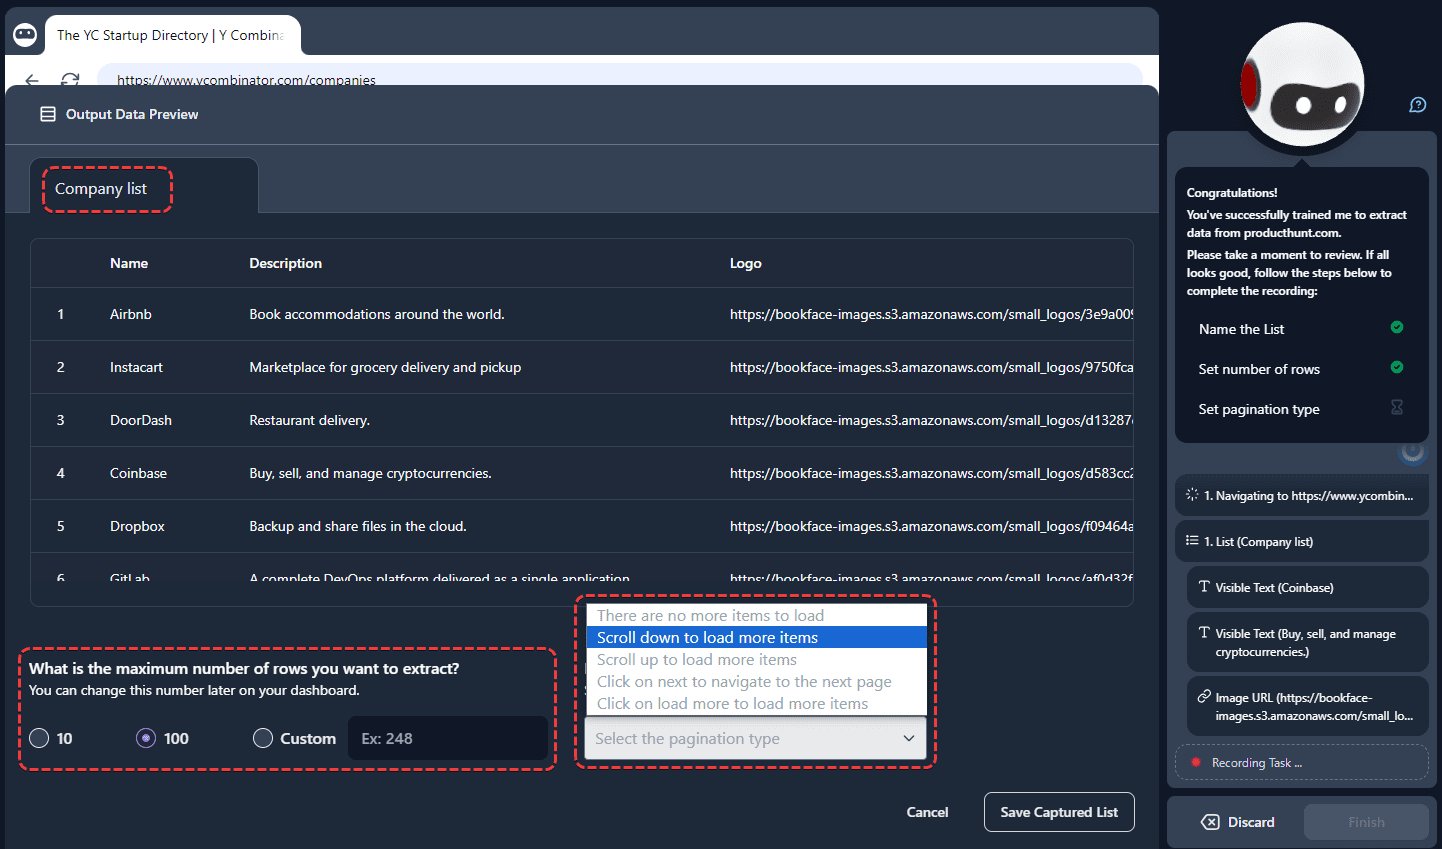
Task: Select the 10 rows radio button
Action: [39, 738]
